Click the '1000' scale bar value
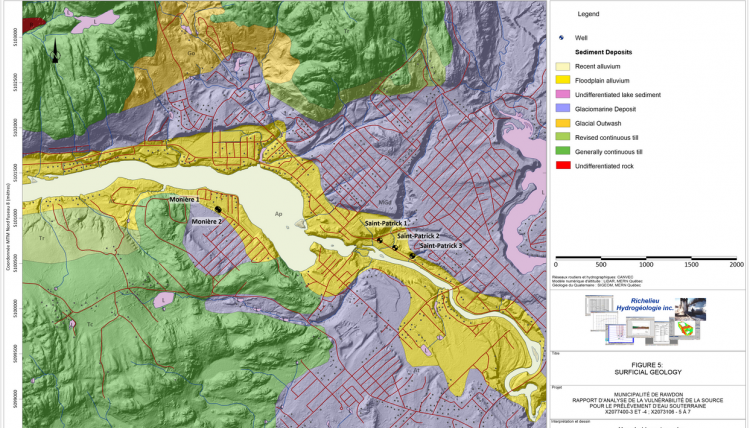The image size is (750, 428). (x=646, y=264)
